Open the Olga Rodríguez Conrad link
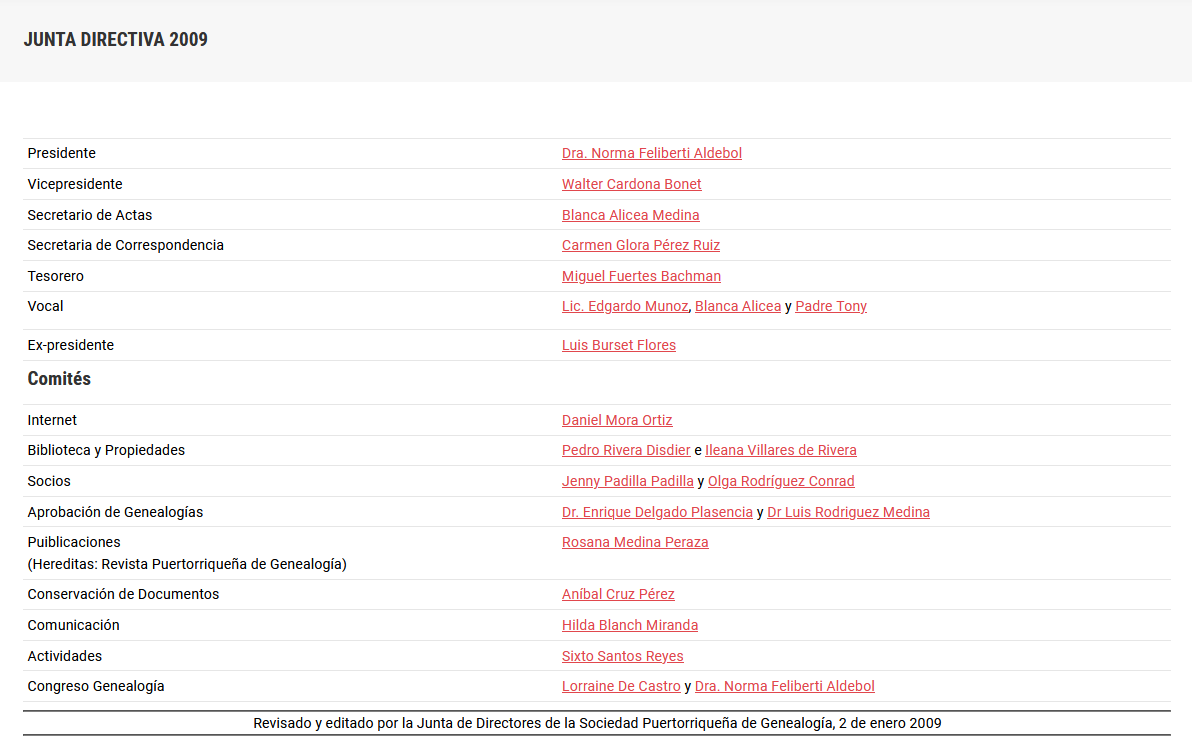The image size is (1192, 750). [780, 481]
